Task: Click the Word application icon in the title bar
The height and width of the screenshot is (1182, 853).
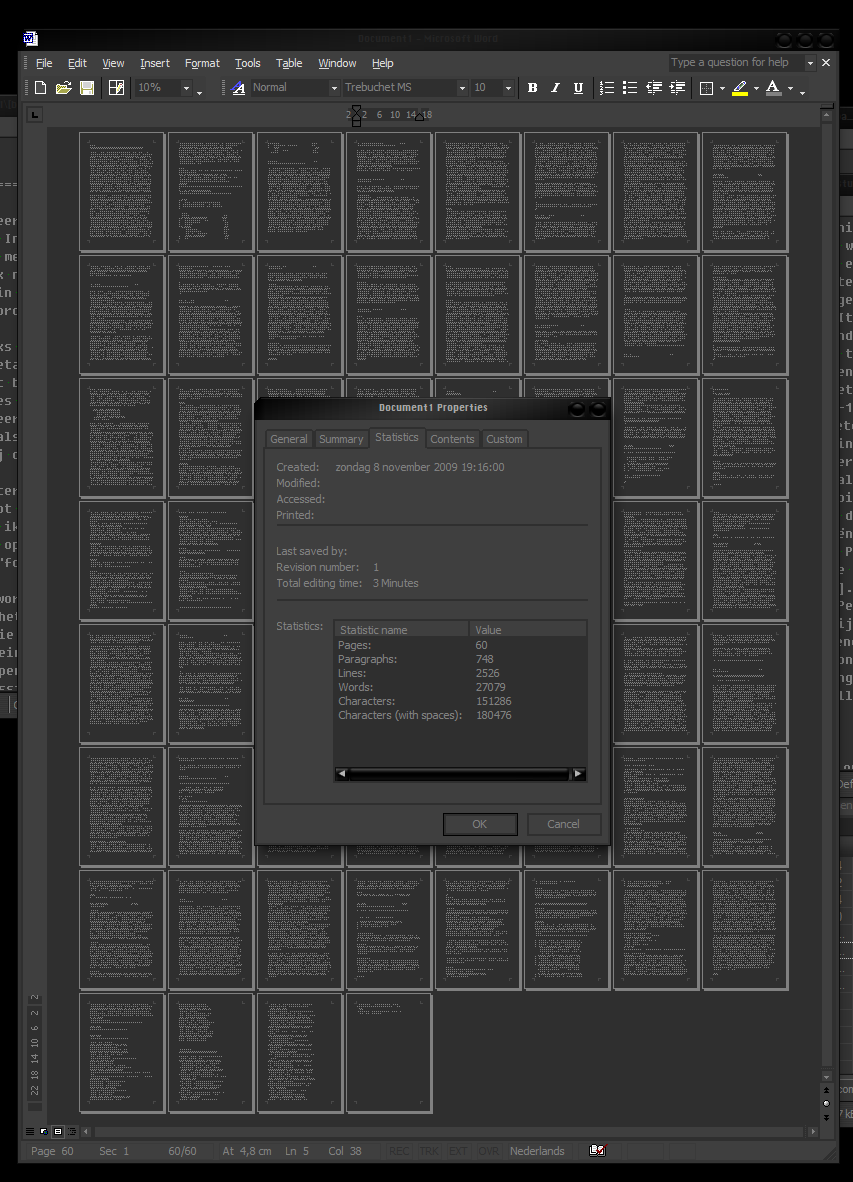Action: 30,38
